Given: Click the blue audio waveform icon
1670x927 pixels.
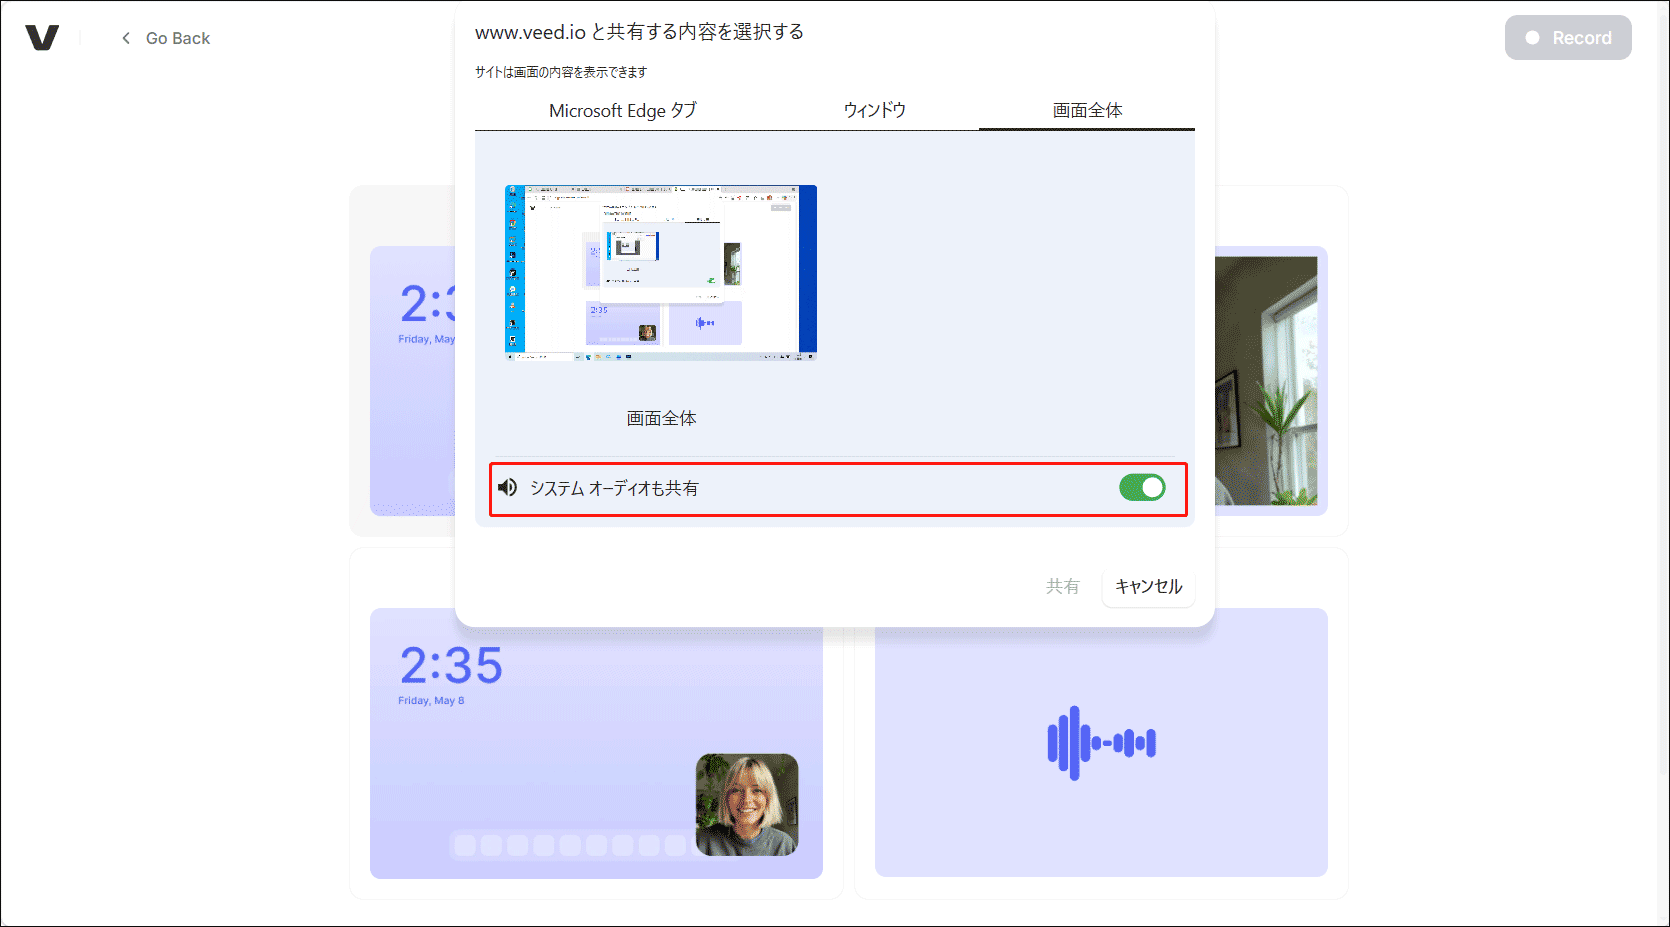Looking at the screenshot, I should click(1101, 742).
